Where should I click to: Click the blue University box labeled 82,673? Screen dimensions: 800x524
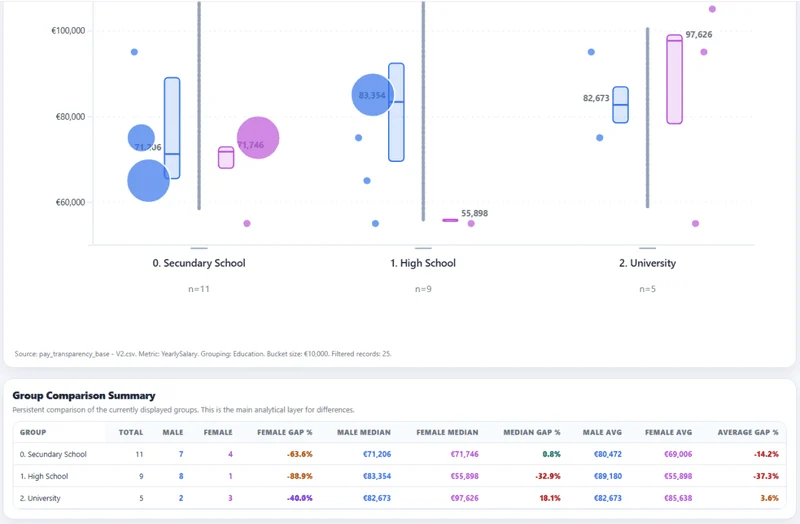pyautogui.click(x=620, y=105)
